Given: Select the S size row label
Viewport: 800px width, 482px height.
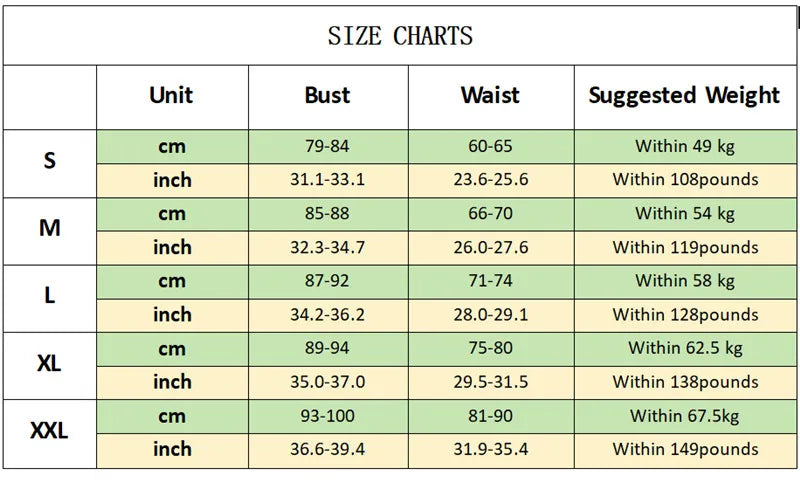Looking at the screenshot, I should [x=50, y=161].
